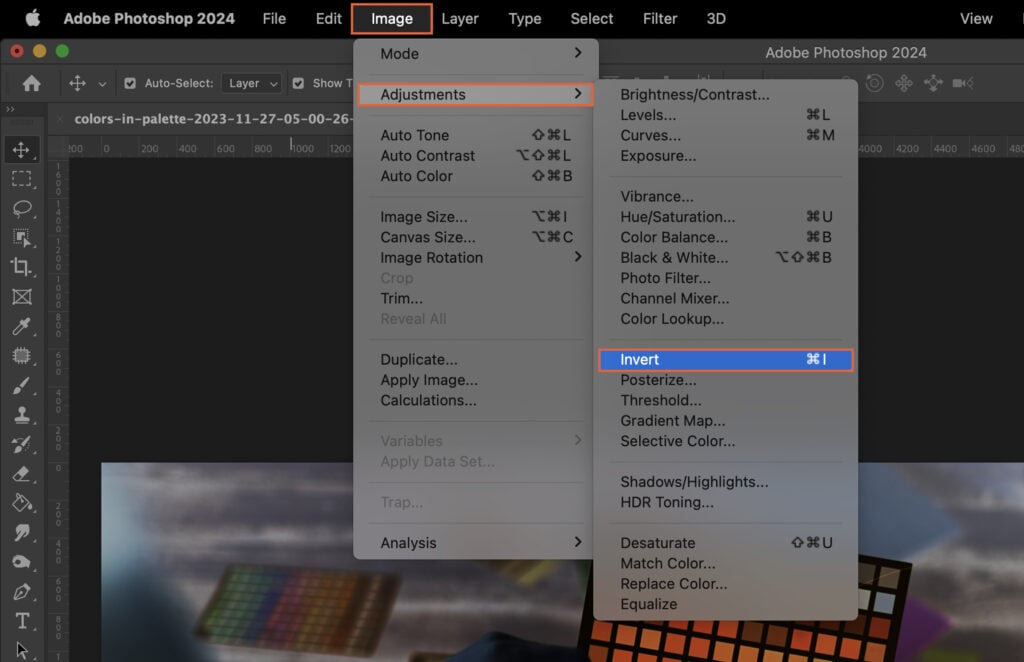Click the Invert adjustment command
The width and height of the screenshot is (1024, 662).
(x=640, y=359)
